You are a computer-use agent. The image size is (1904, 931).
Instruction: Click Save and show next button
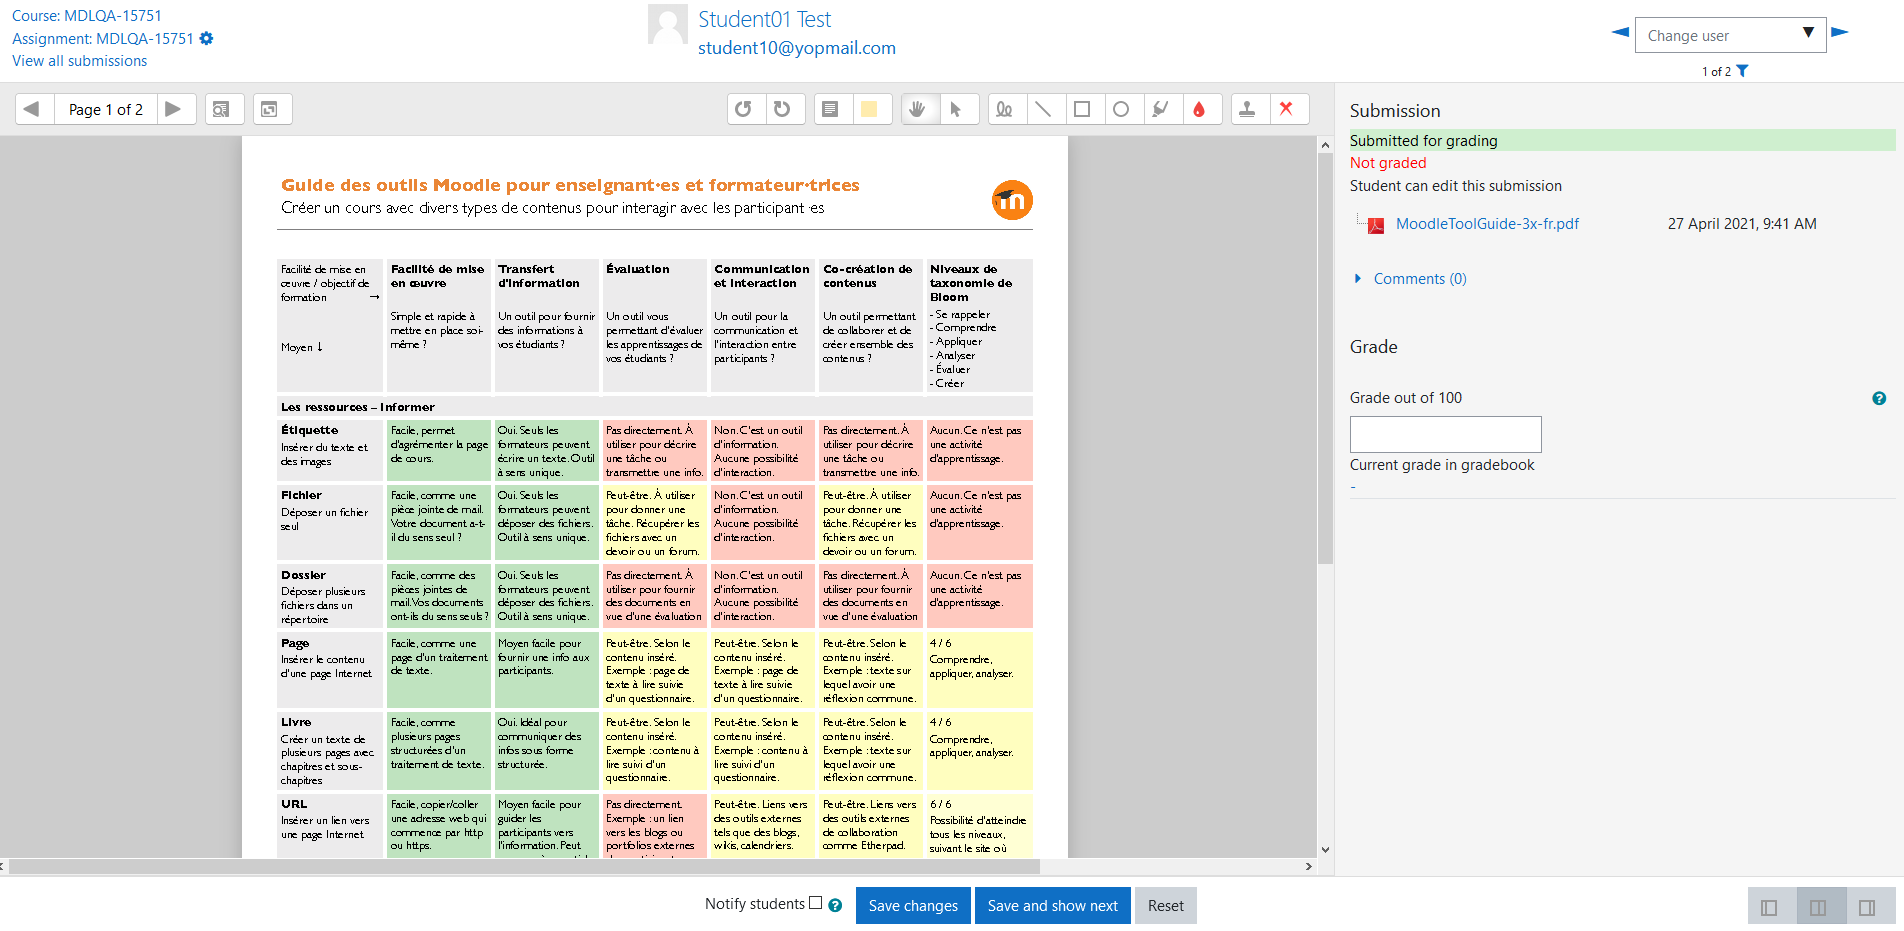(x=1053, y=906)
